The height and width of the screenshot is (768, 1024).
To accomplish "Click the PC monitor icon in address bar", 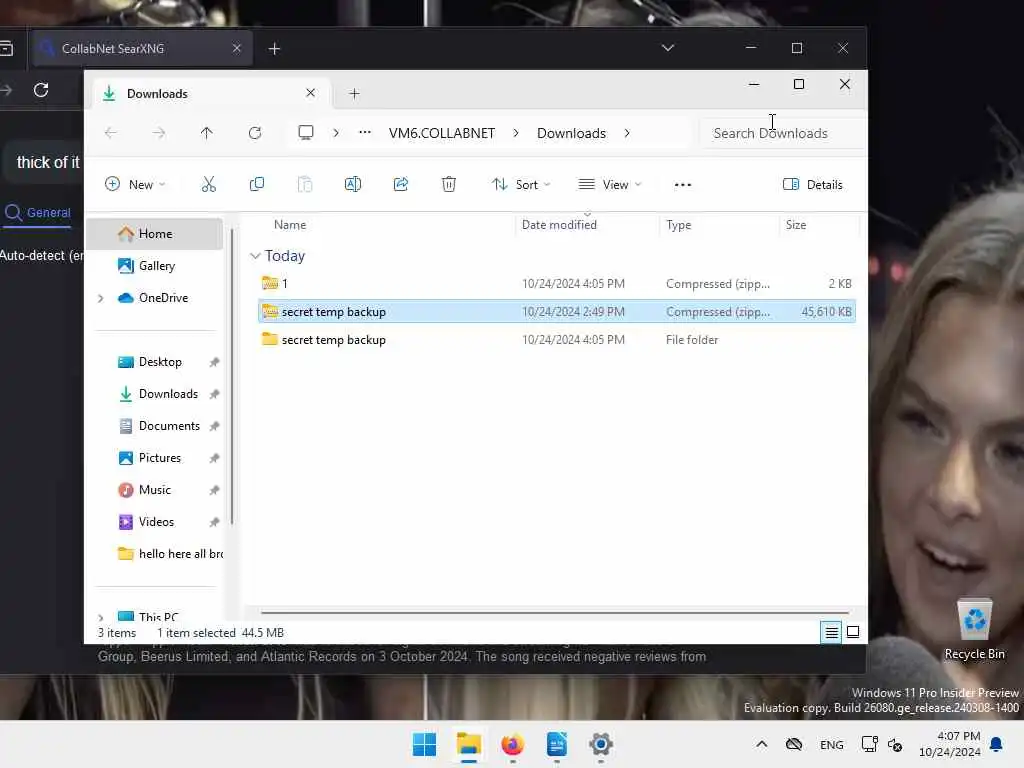I will 306,133.
